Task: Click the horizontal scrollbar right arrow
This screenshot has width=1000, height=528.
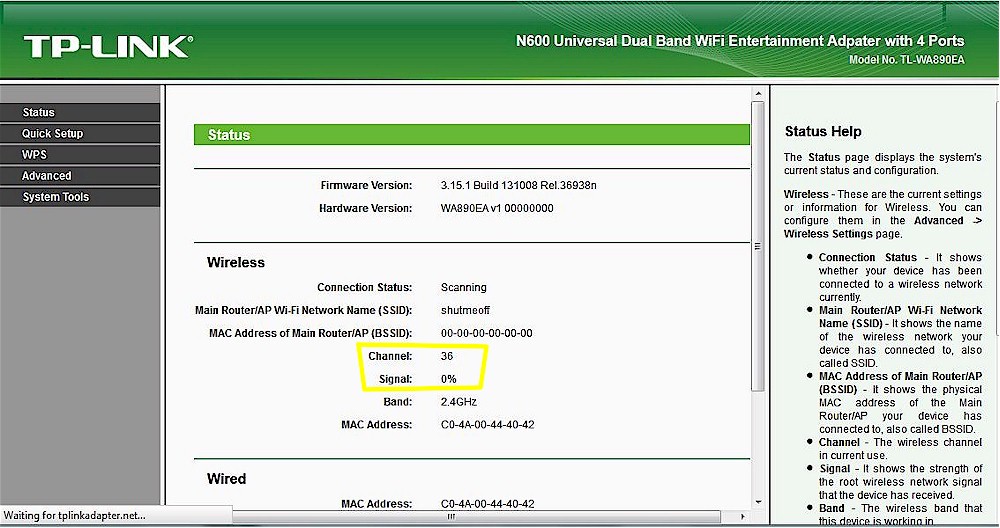Action: coord(742,516)
